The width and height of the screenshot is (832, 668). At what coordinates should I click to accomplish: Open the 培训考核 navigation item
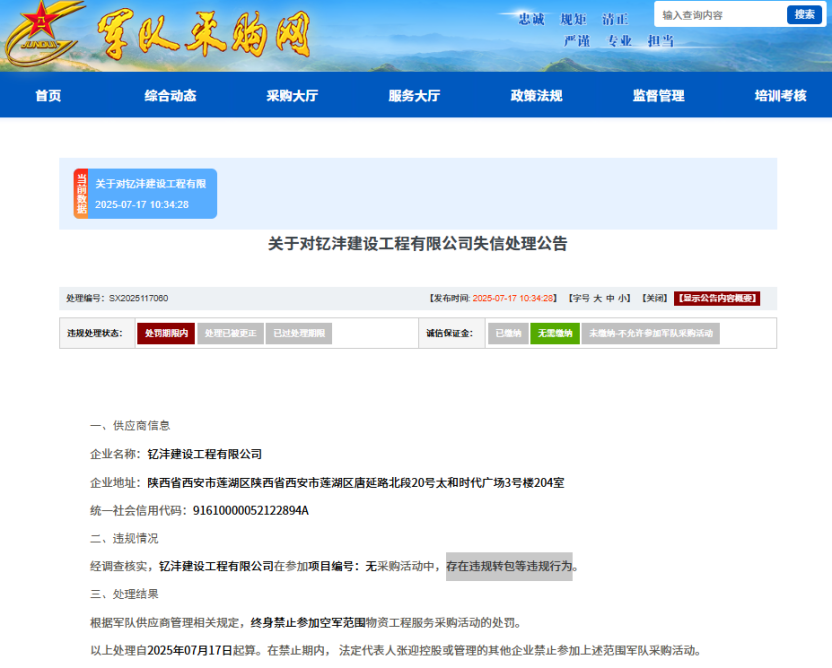coord(781,96)
